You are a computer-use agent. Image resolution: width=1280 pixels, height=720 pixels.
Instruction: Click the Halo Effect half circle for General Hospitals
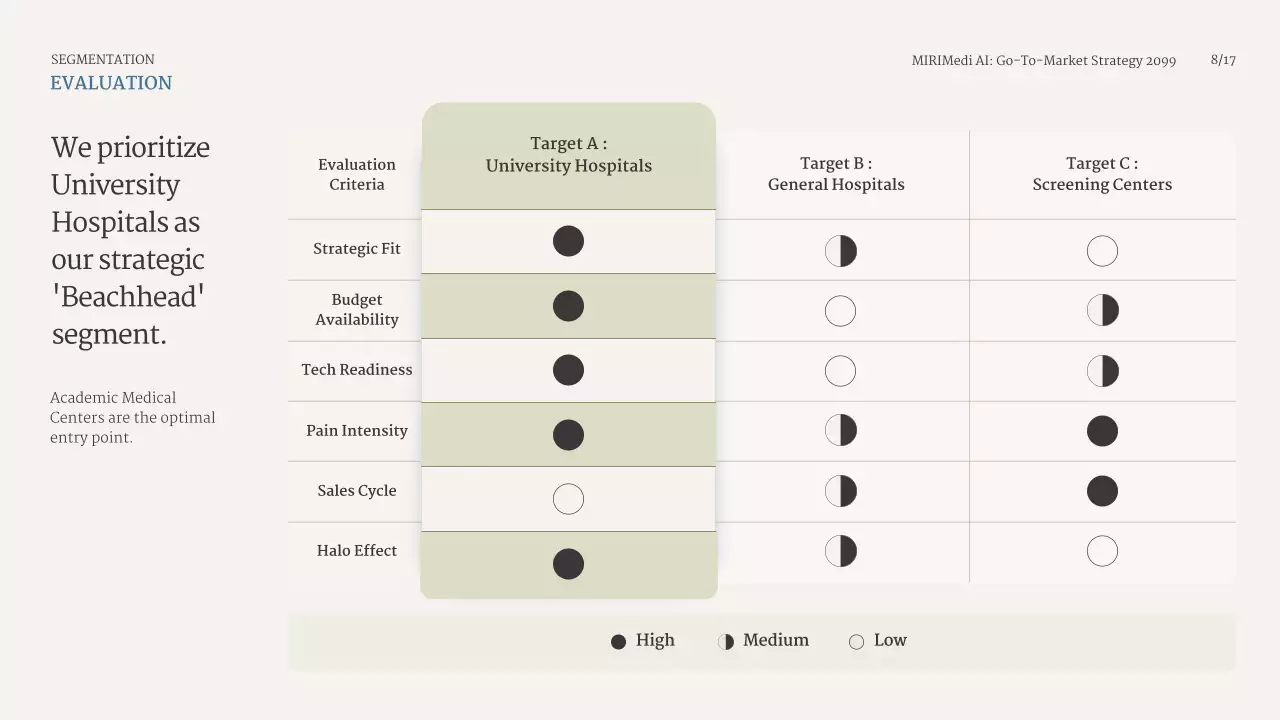(x=840, y=551)
